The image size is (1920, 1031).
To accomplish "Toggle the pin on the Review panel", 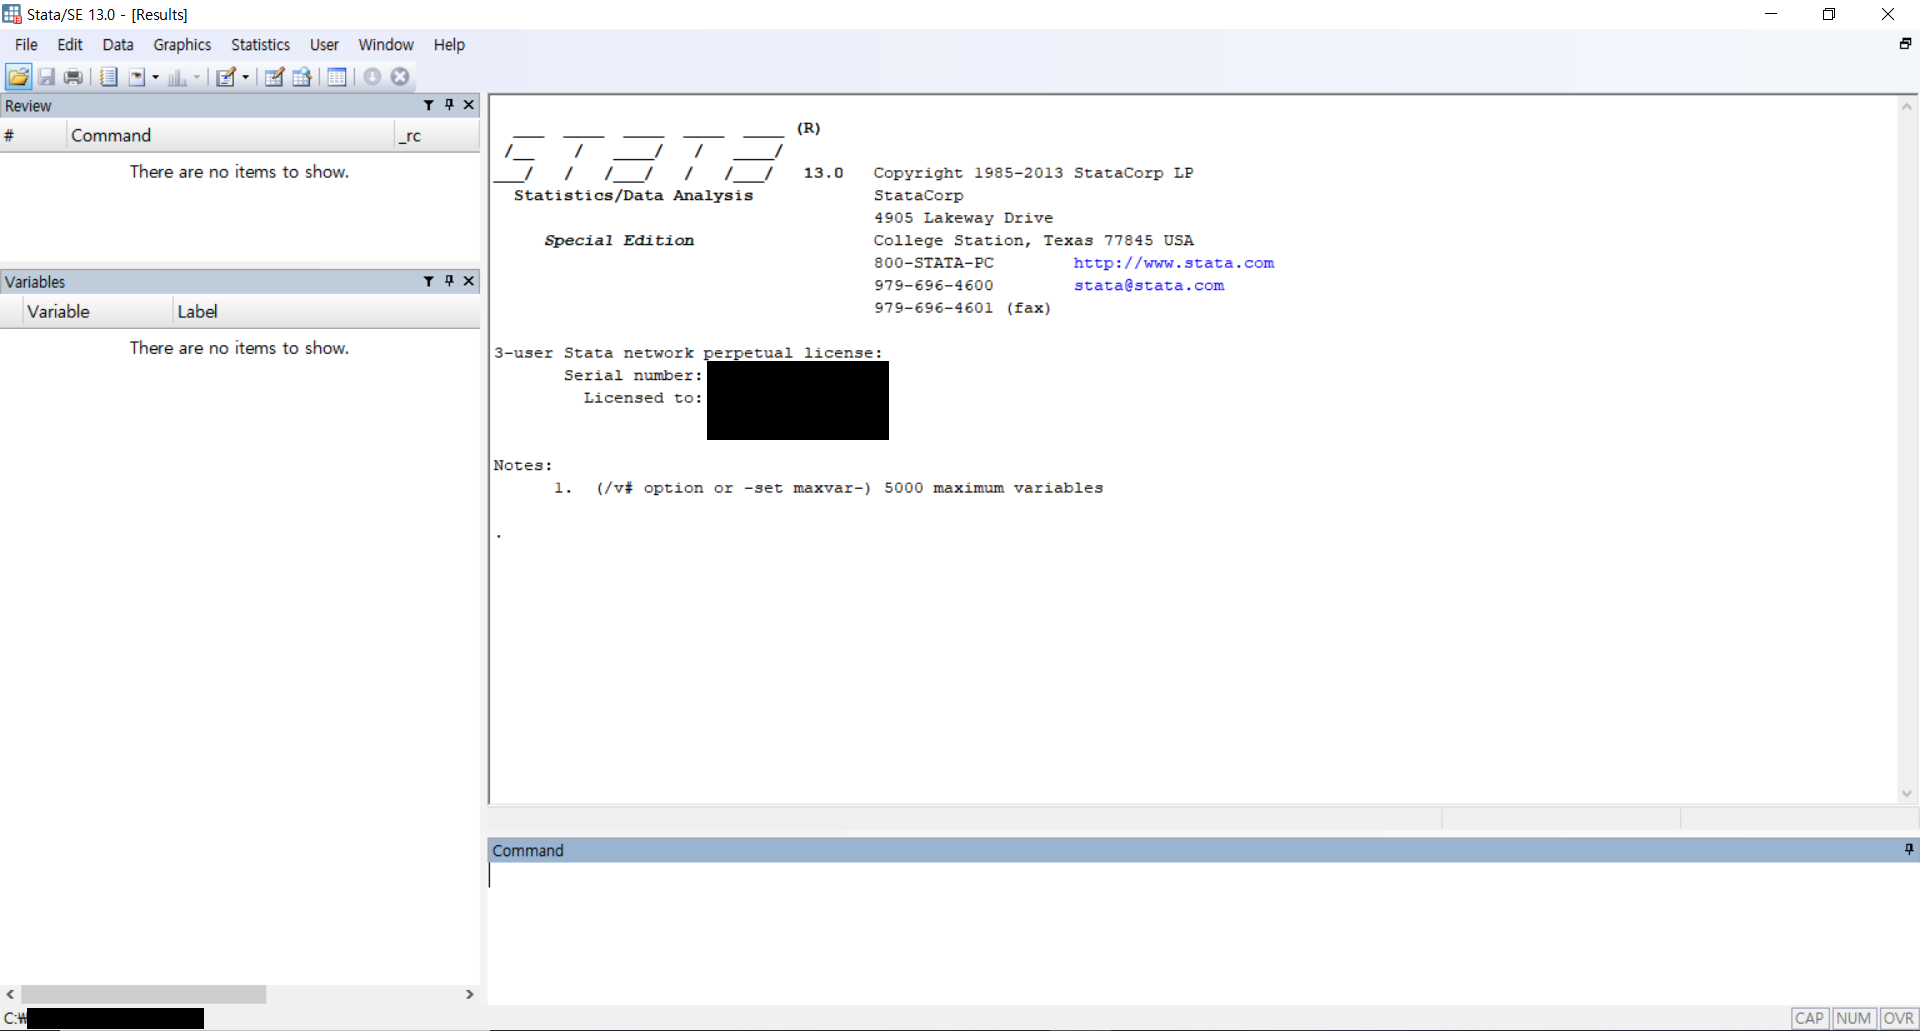I will 449,105.
